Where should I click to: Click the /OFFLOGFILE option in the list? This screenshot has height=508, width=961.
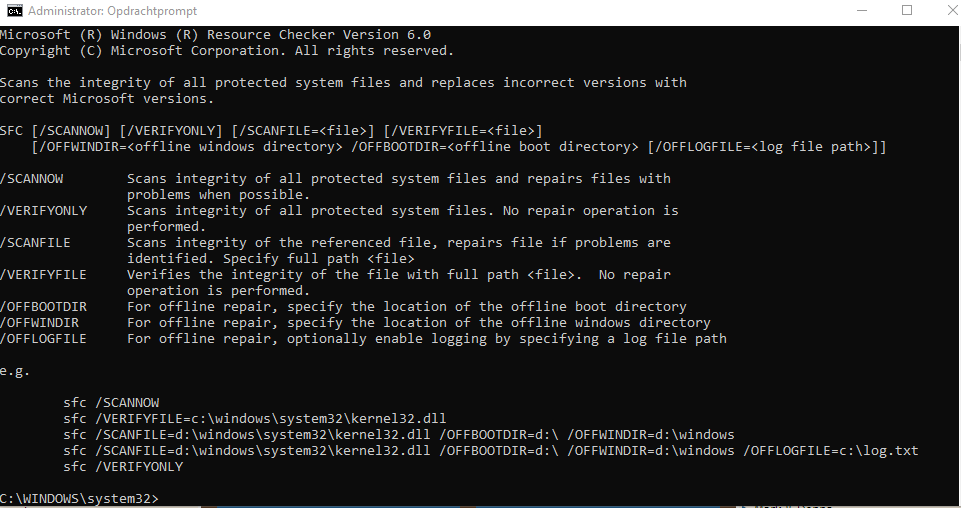[44, 339]
